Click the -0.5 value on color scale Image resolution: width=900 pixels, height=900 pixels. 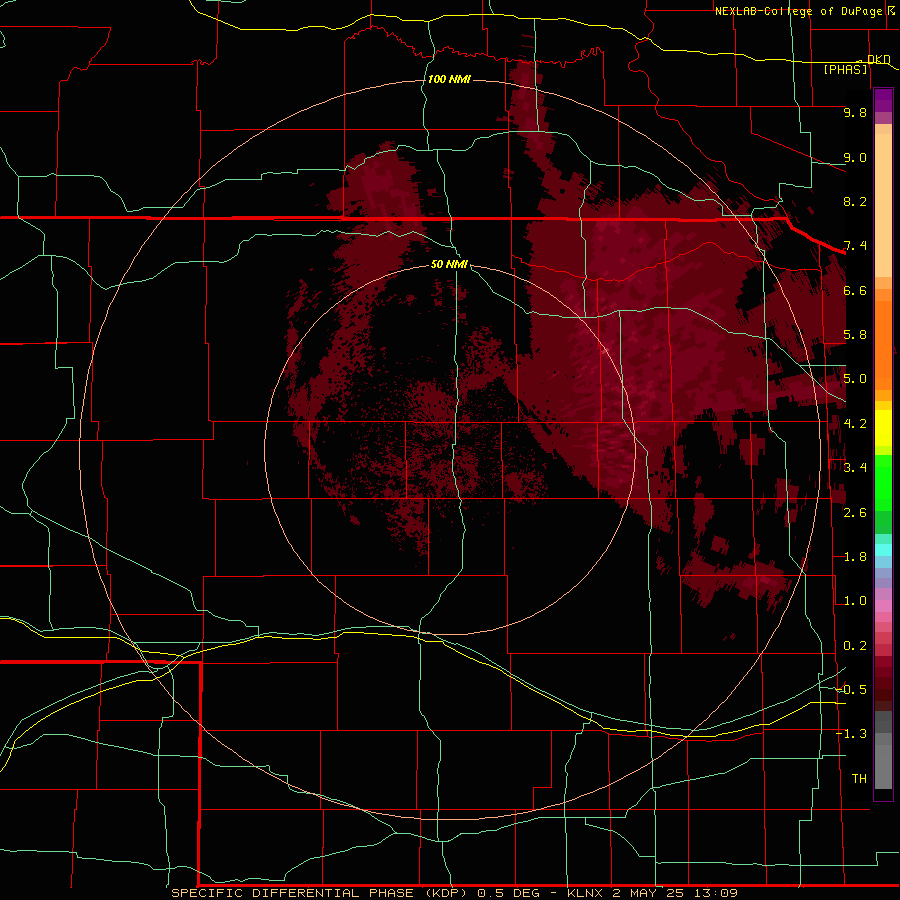(x=851, y=689)
